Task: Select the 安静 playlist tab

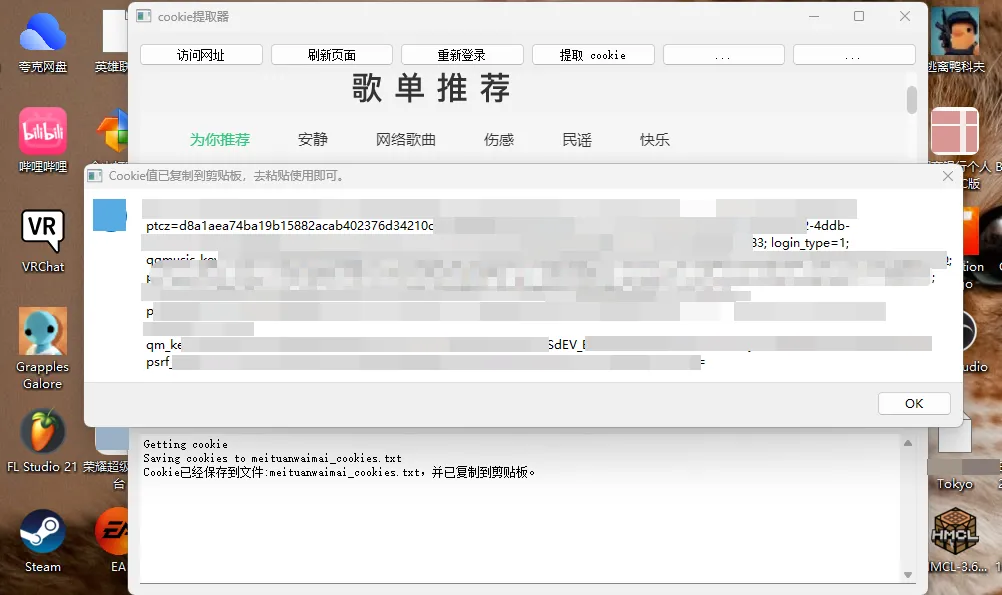Action: pos(312,139)
